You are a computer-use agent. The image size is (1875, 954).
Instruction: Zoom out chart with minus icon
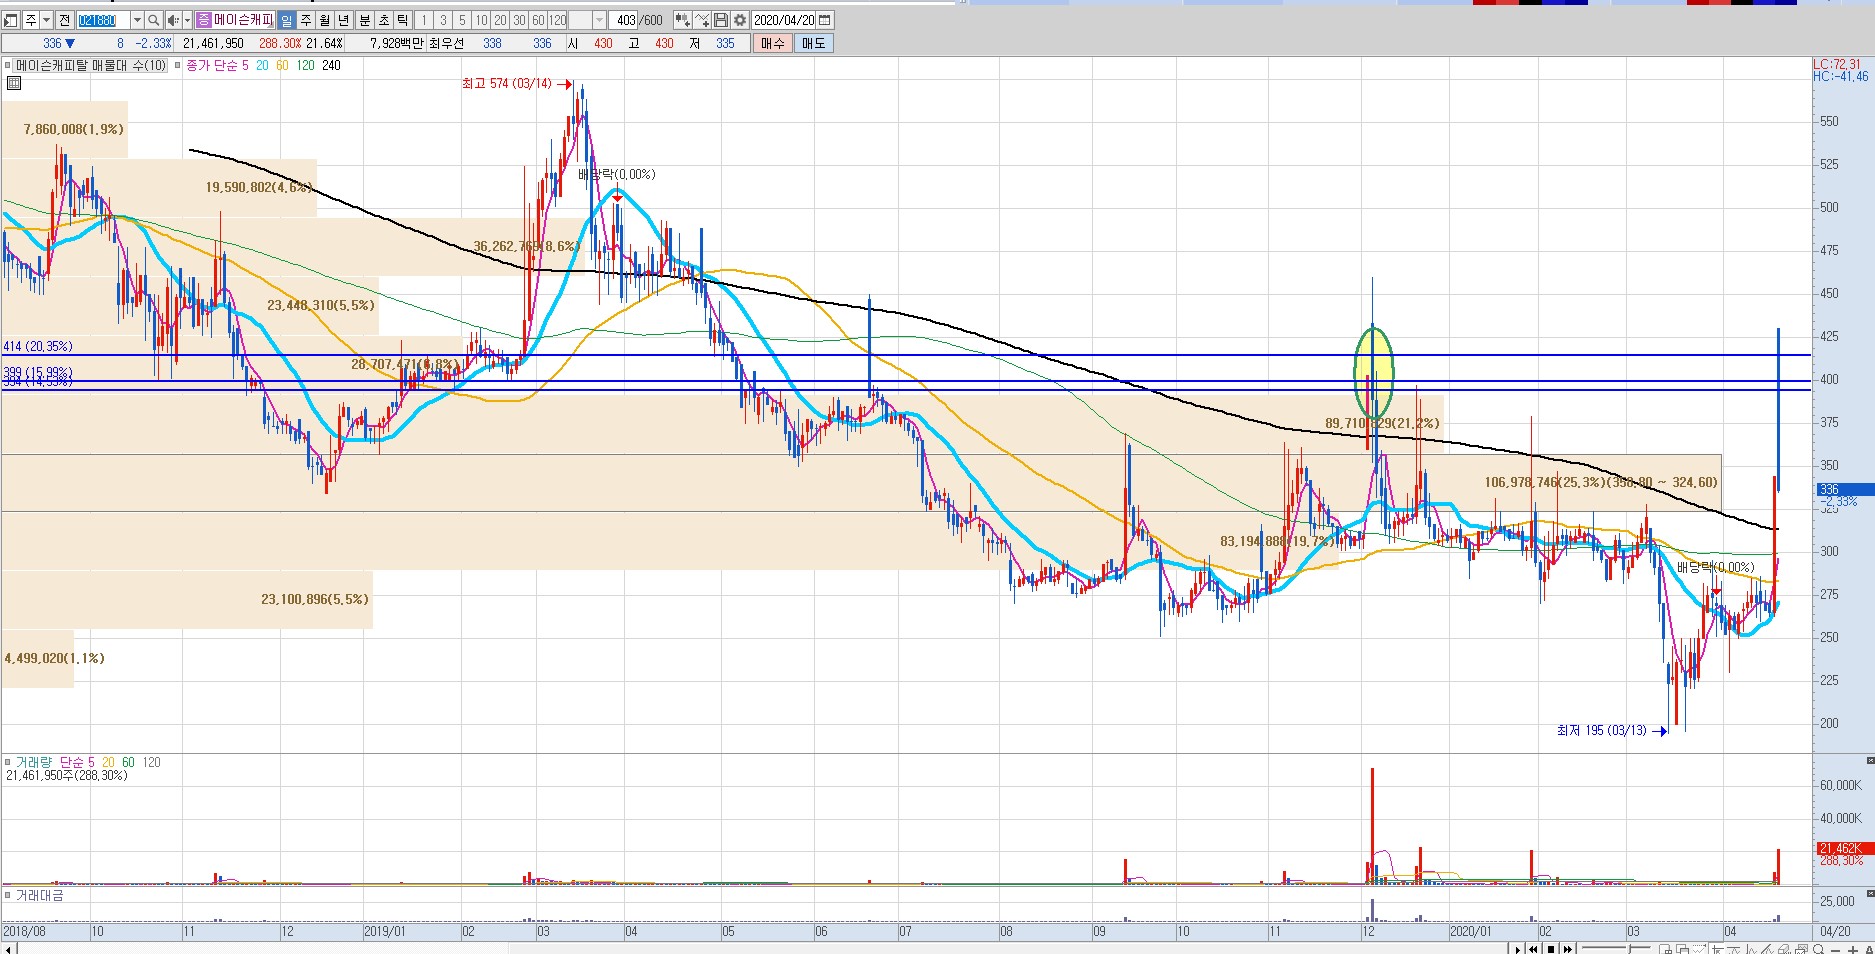point(1835,950)
